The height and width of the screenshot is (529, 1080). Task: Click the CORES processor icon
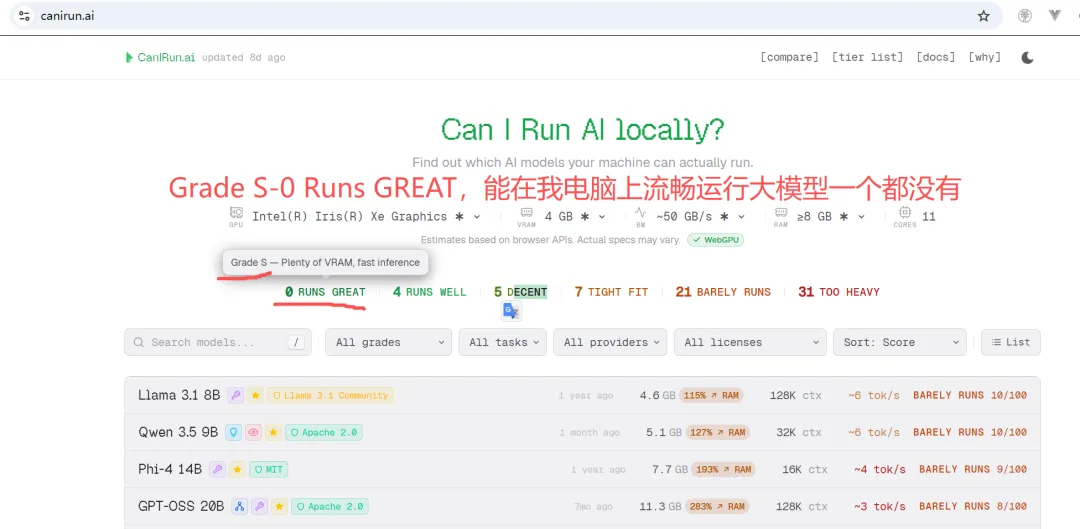click(904, 212)
